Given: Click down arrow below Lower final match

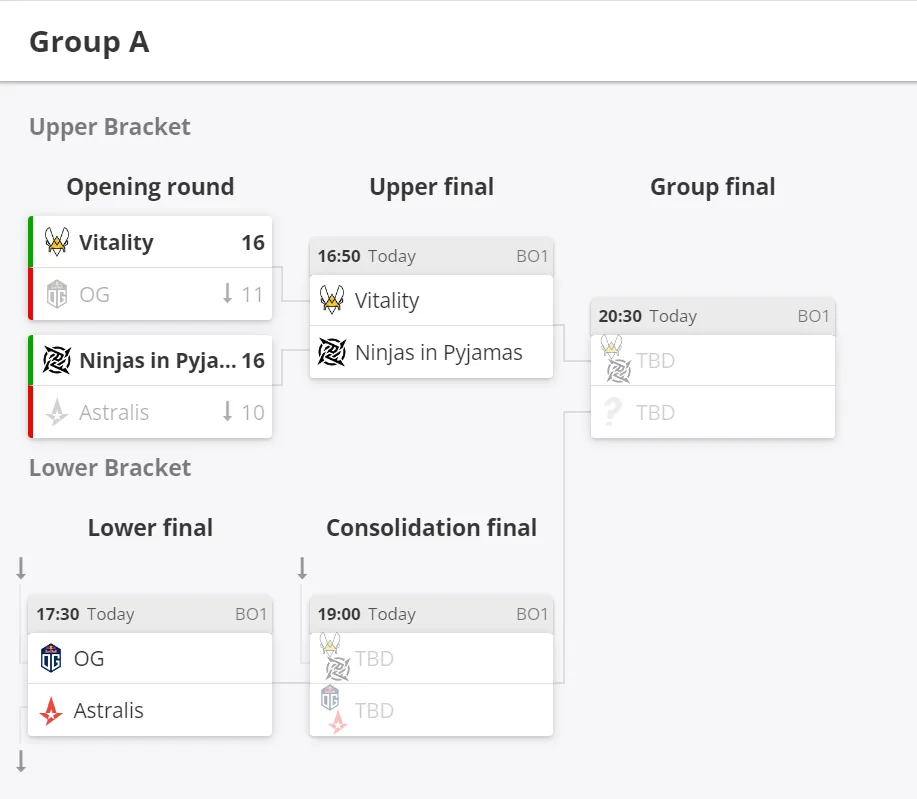Looking at the screenshot, I should (21, 762).
